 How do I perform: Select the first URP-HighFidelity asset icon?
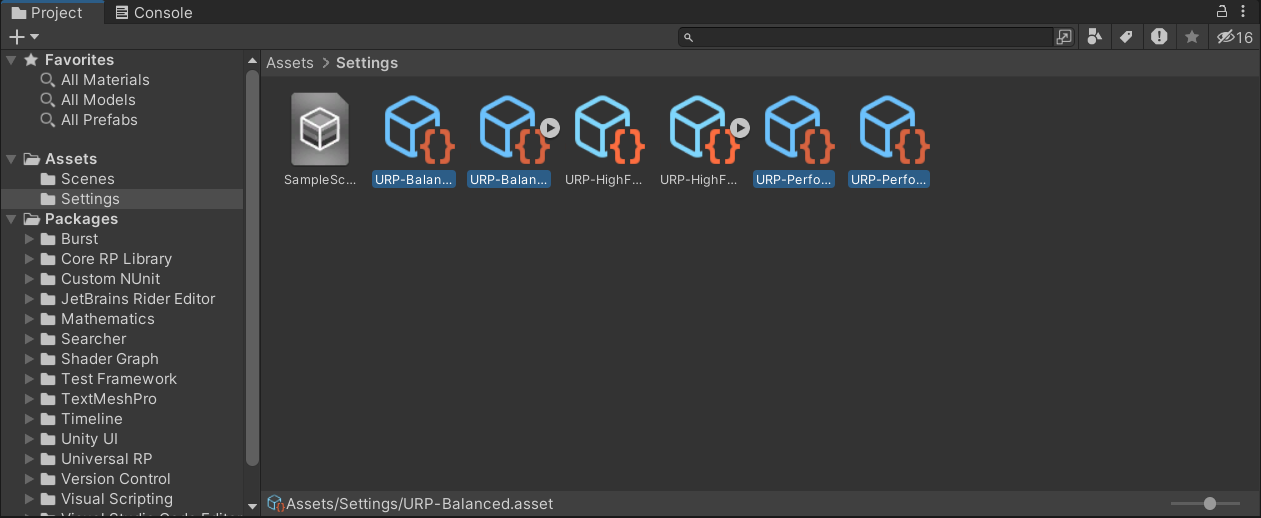pyautogui.click(x=607, y=130)
